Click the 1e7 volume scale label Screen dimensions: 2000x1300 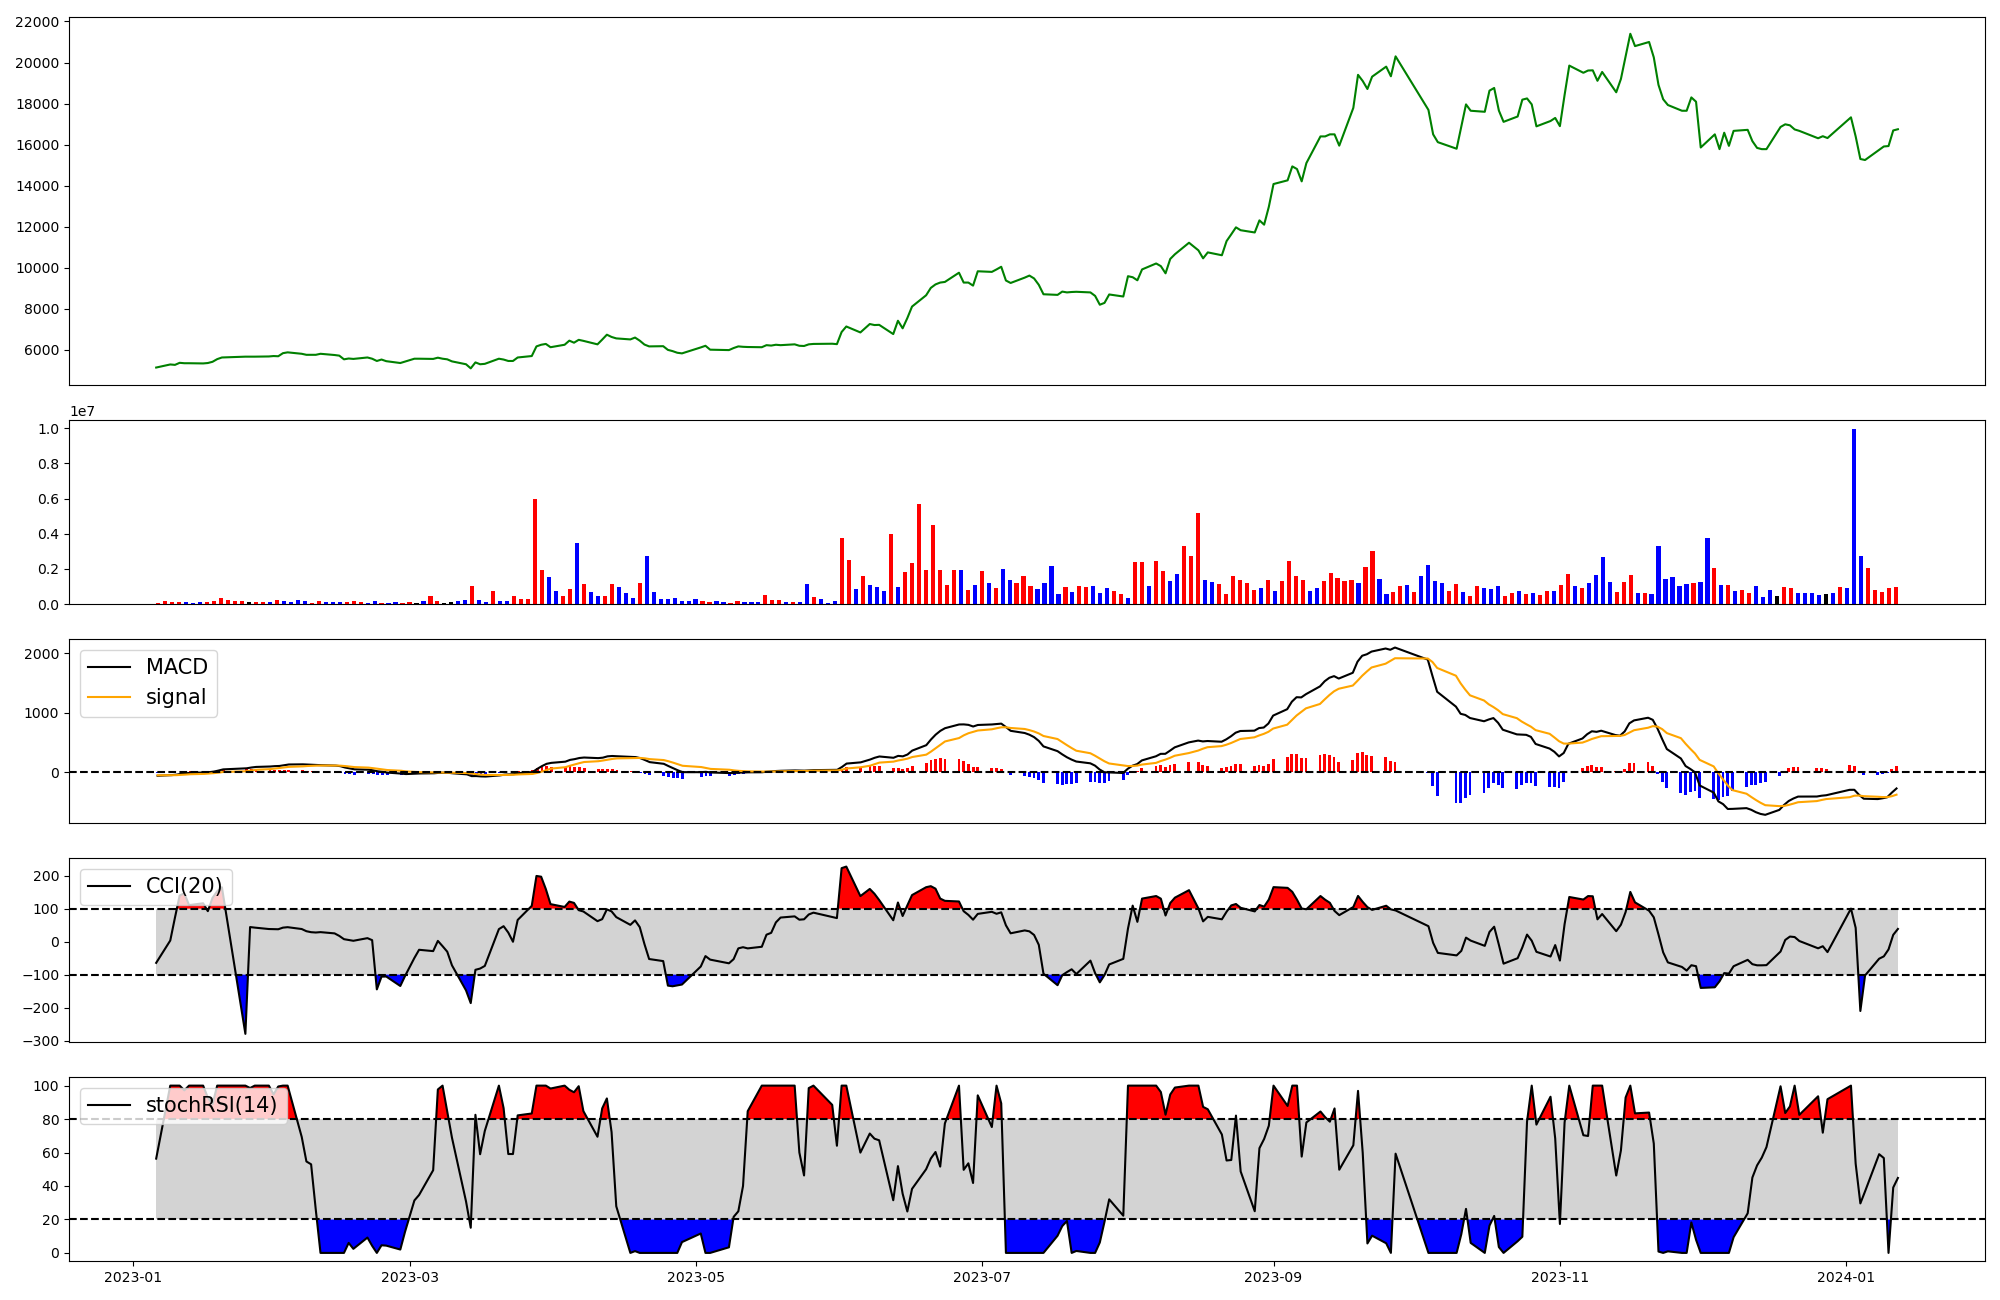point(82,411)
